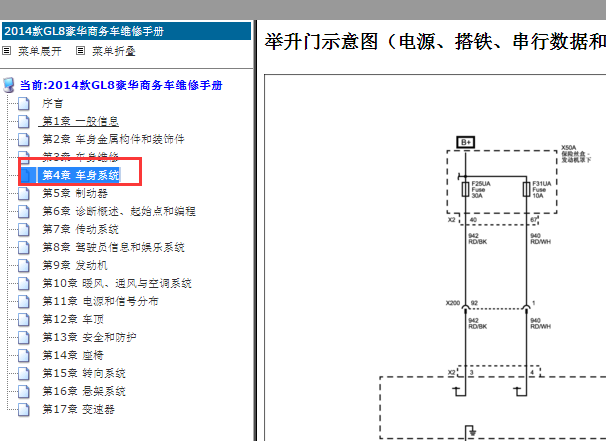Open 第5章 制动器 chapter

point(75,193)
